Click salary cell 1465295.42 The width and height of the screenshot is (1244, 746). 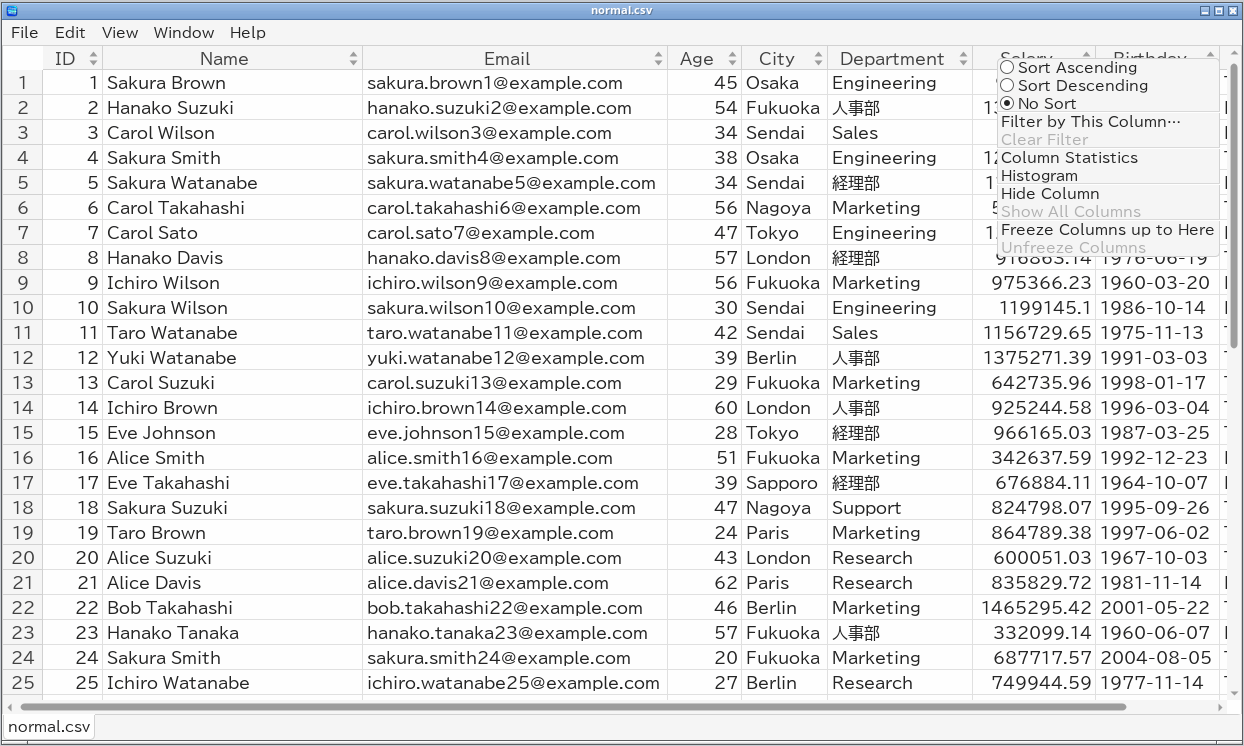coord(1034,608)
